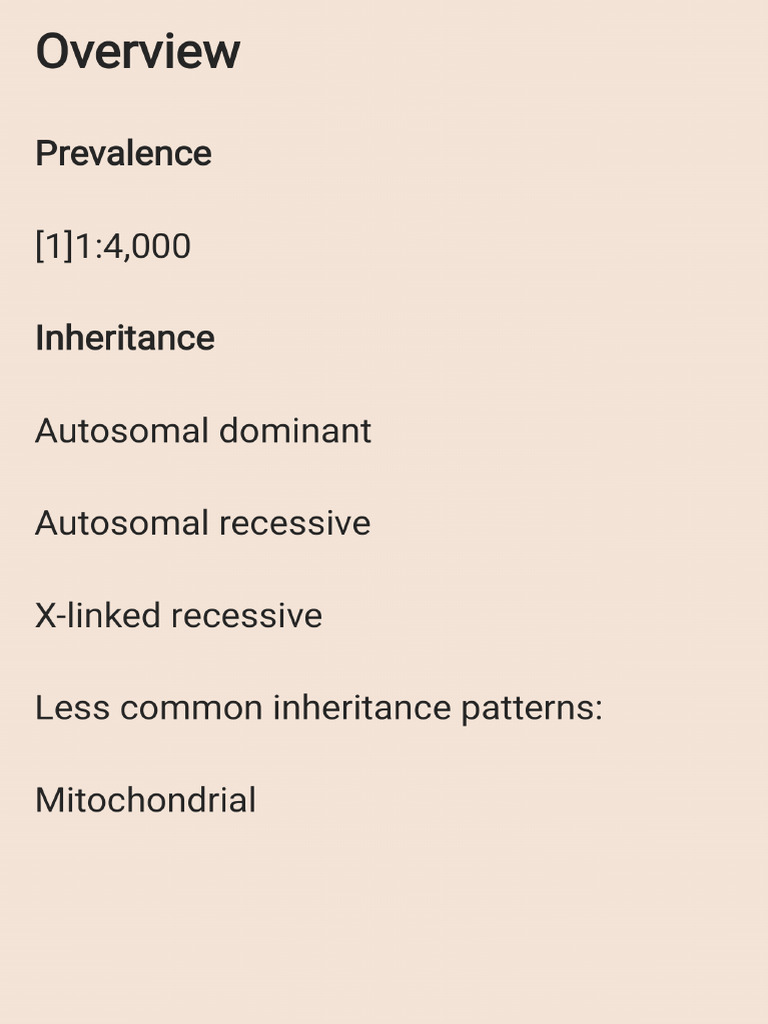Click the Less common inheritance patterns text
The height and width of the screenshot is (1024, 768).
tap(319, 708)
